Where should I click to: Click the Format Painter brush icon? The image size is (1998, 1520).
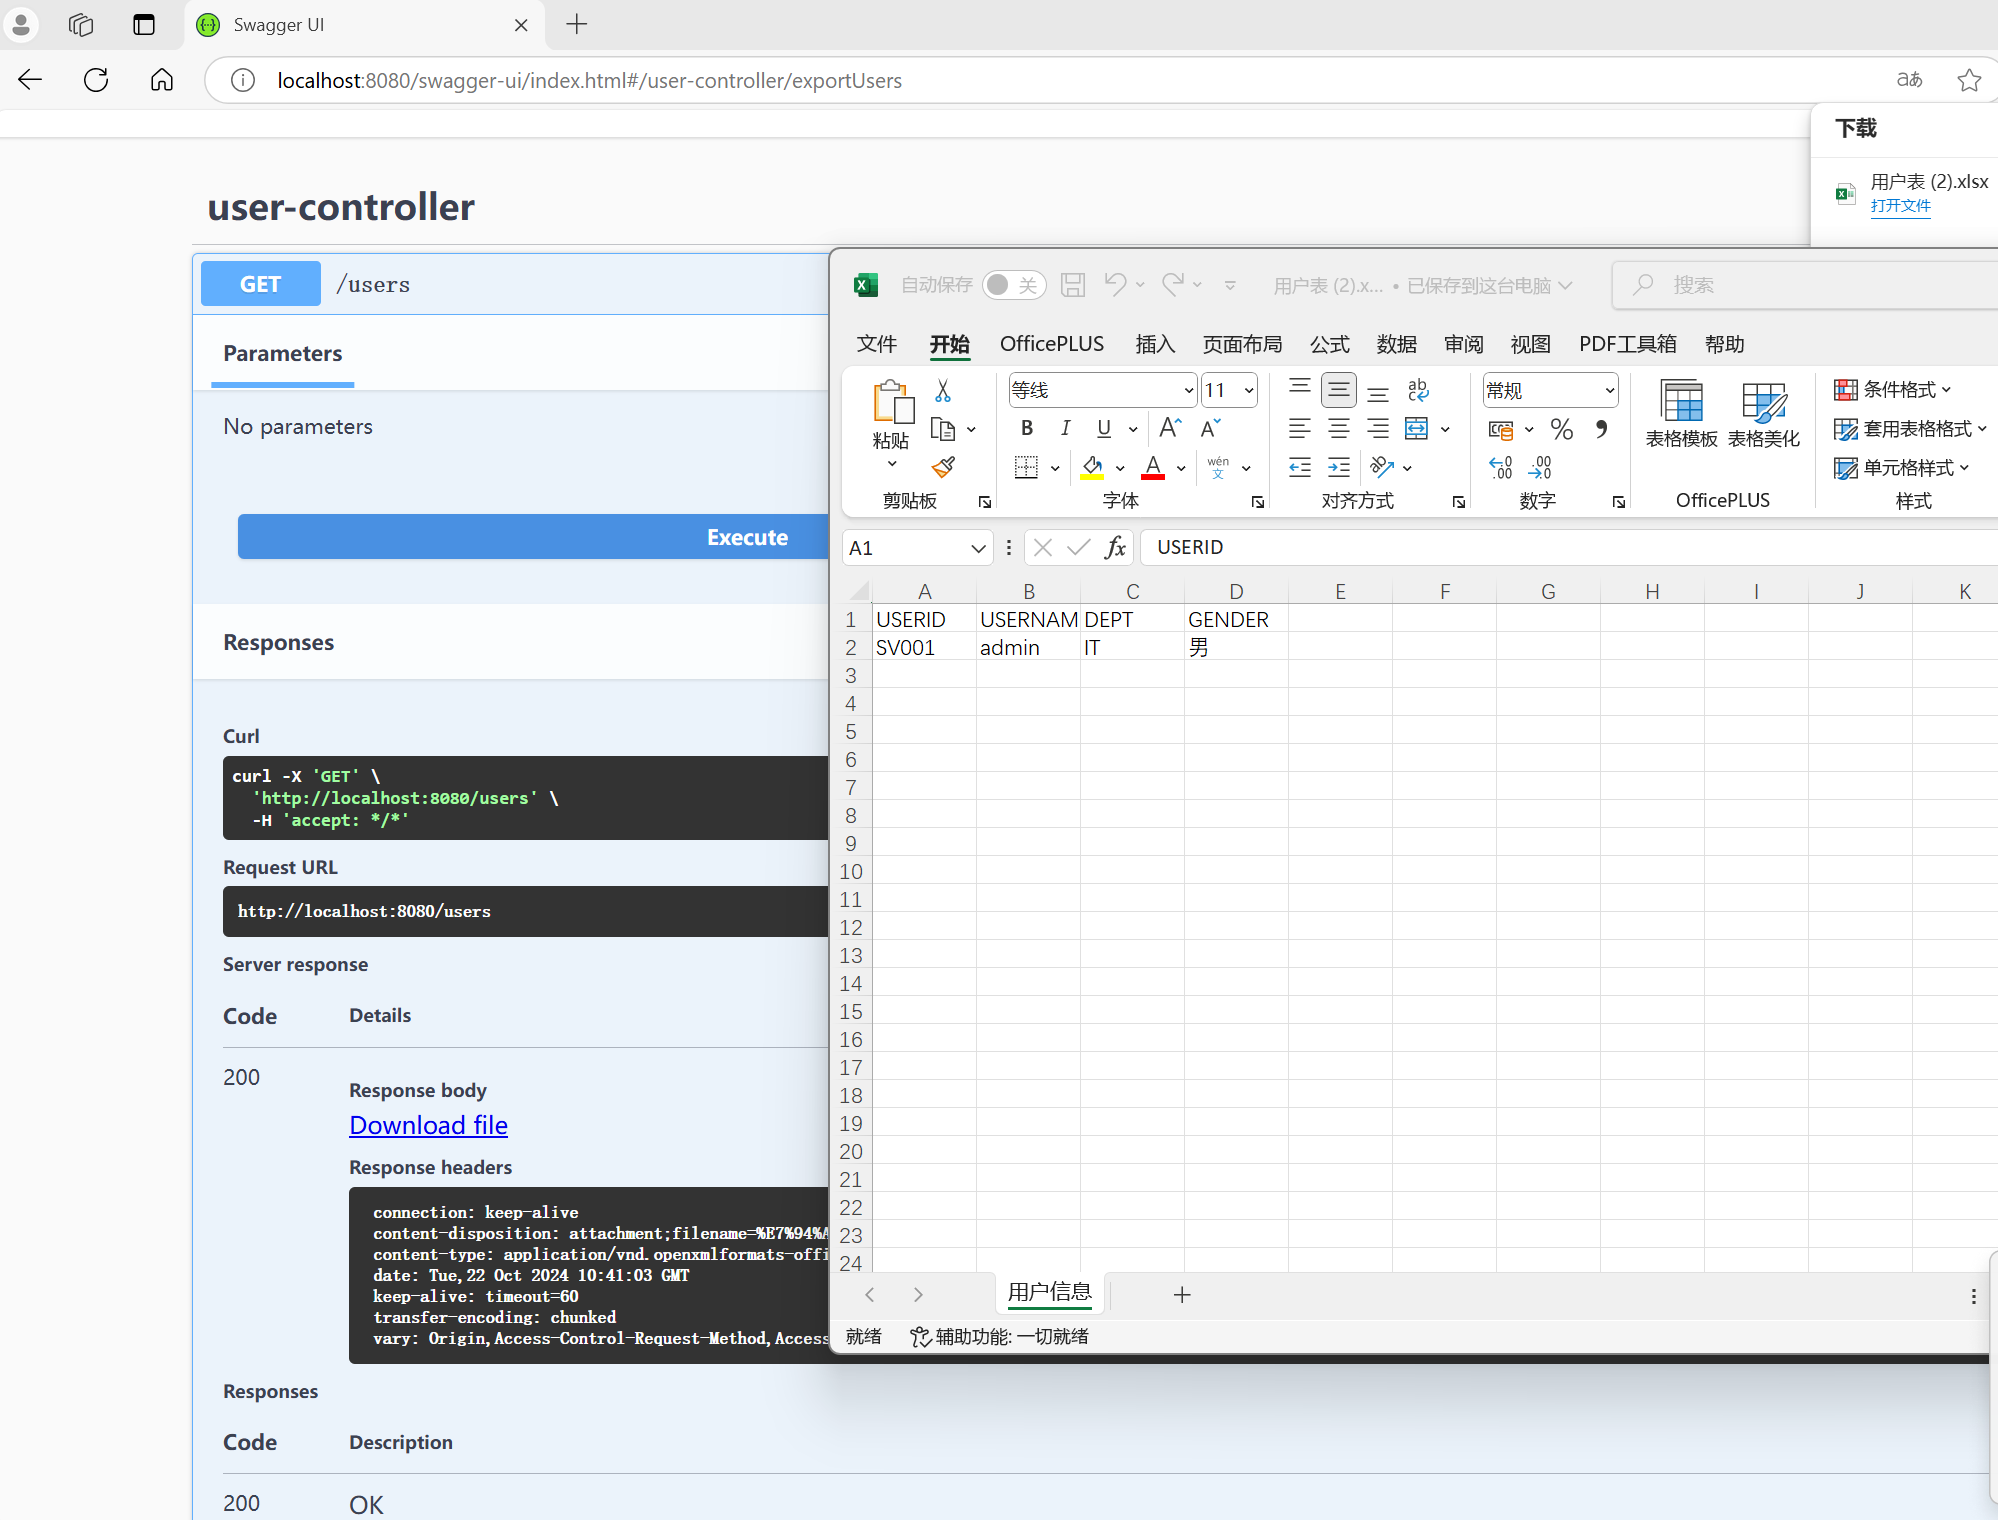click(943, 467)
